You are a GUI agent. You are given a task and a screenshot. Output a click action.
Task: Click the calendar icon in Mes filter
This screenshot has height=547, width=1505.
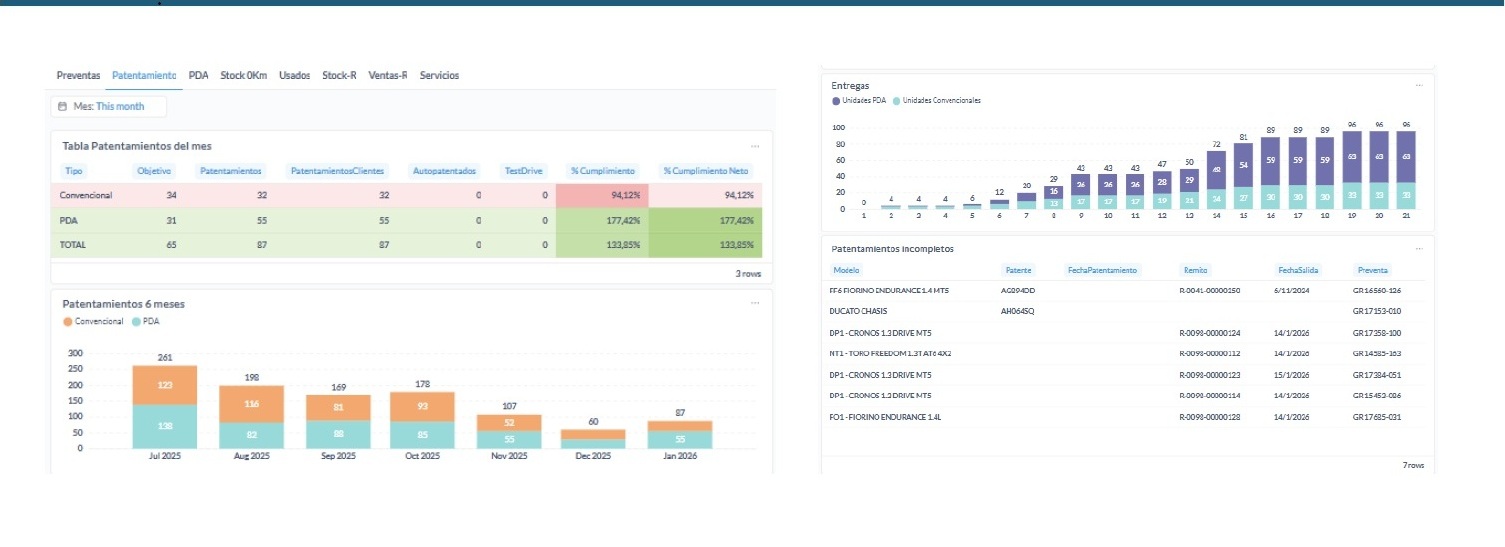pyautogui.click(x=63, y=106)
